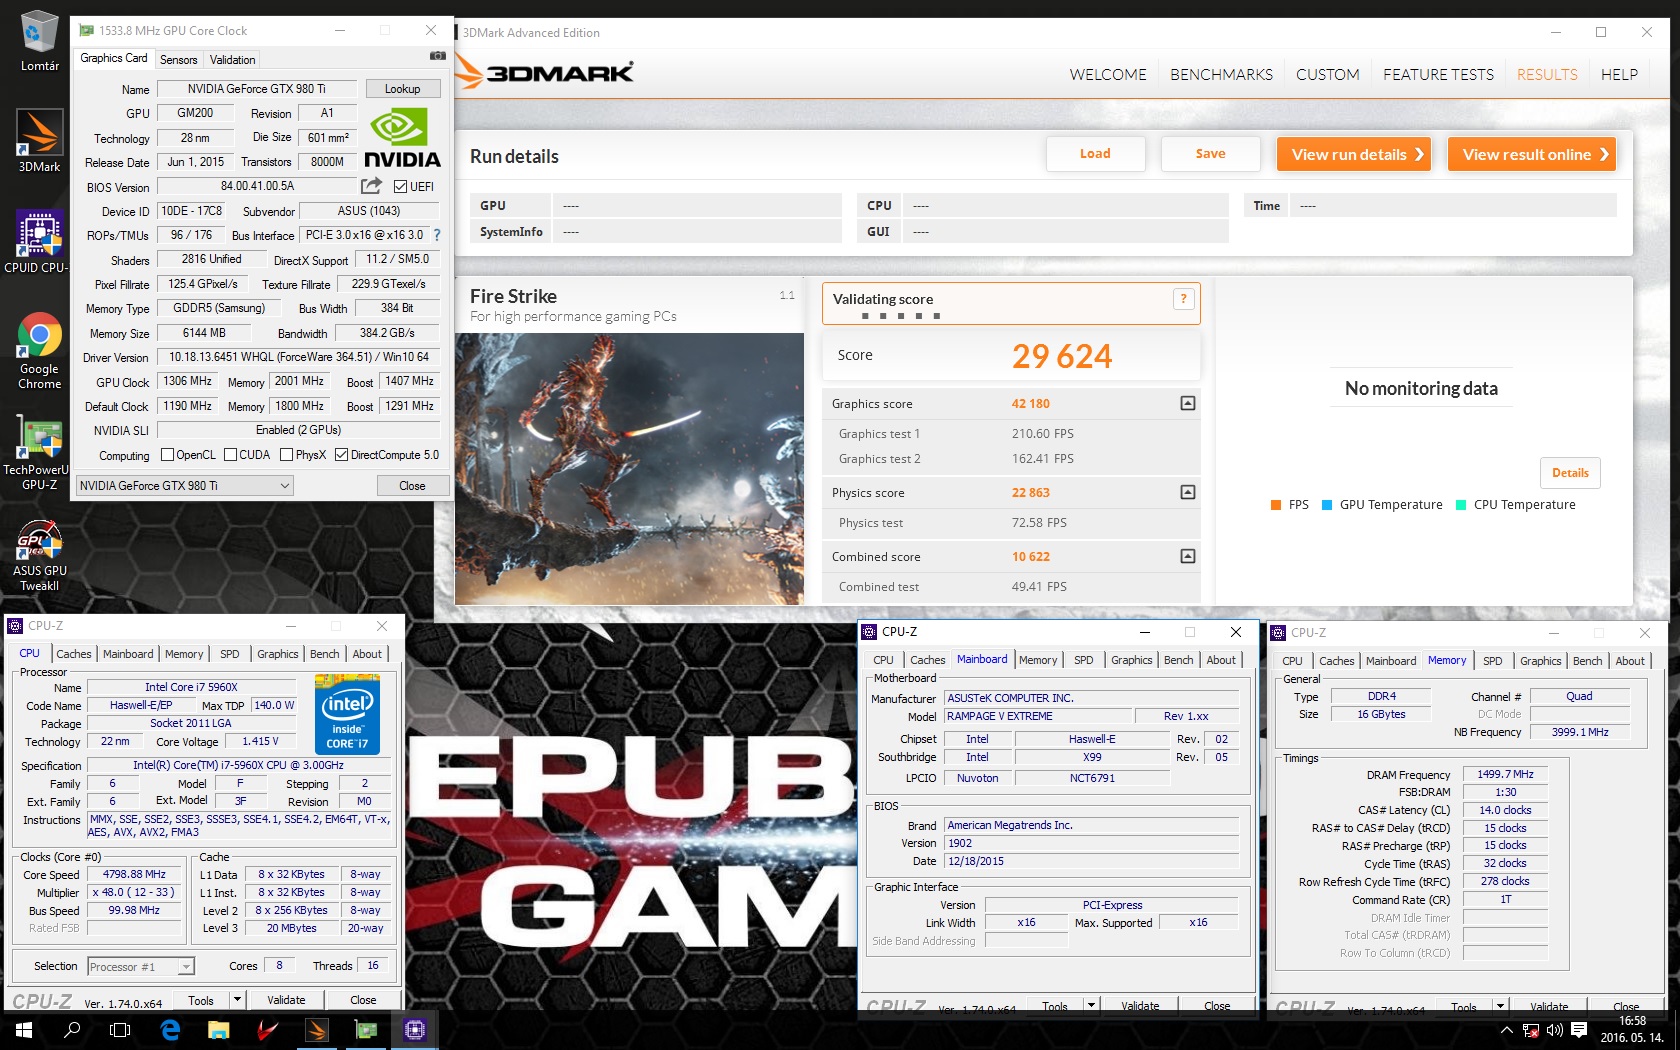Go to the BENCHMARKS section in 3DMark

(1221, 75)
